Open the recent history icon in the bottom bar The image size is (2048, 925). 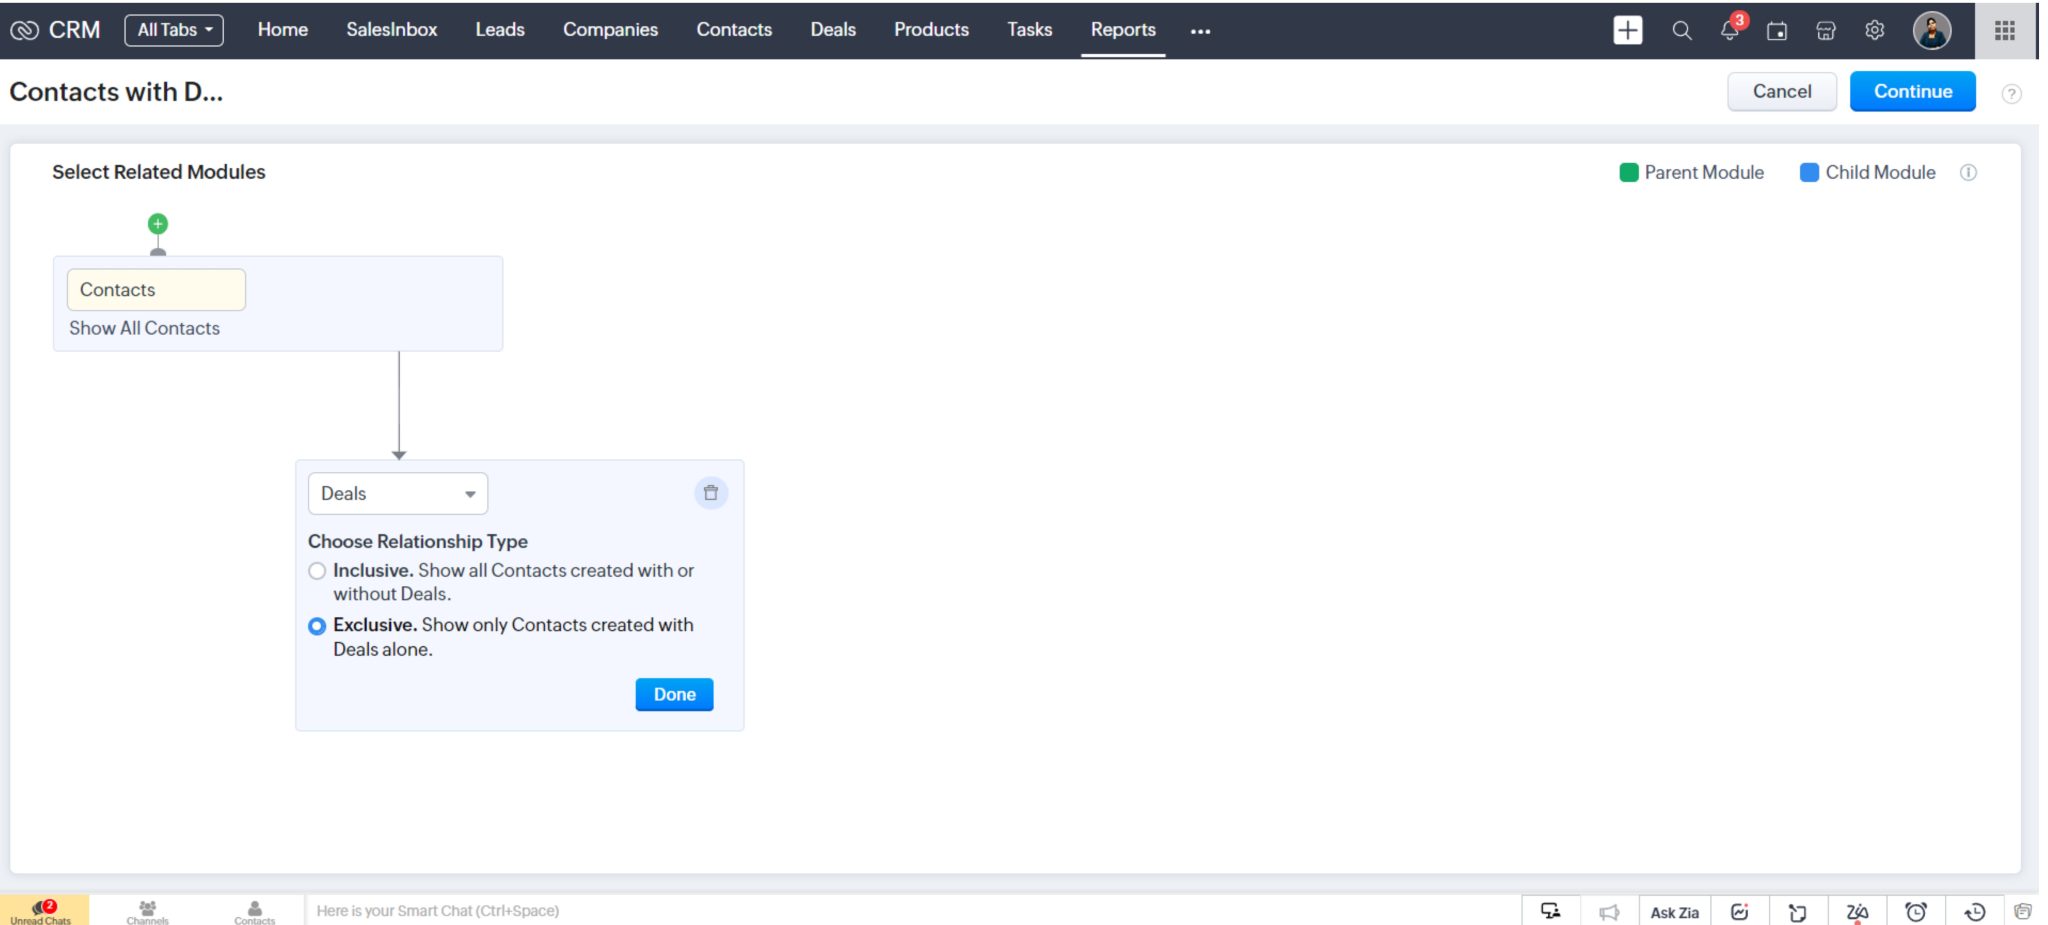pyautogui.click(x=1973, y=911)
